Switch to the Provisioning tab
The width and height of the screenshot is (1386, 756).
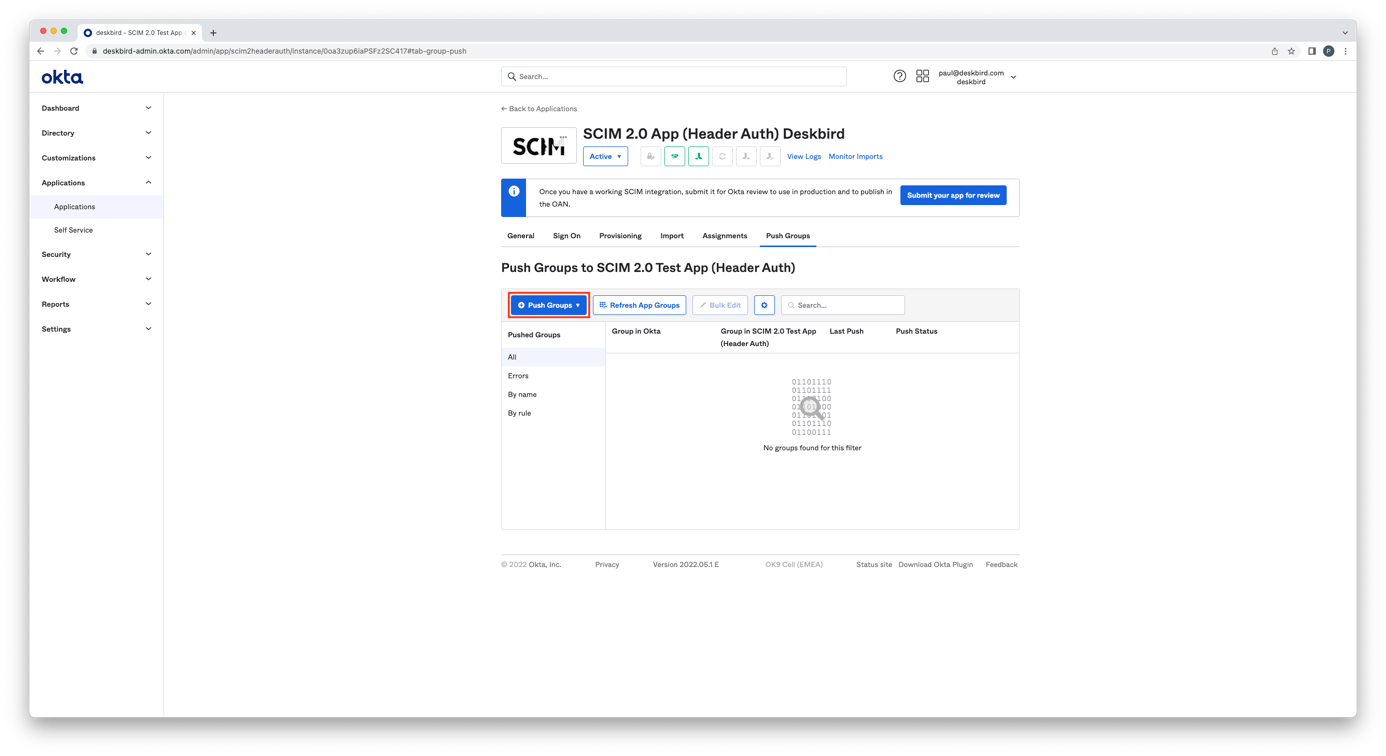pos(620,236)
